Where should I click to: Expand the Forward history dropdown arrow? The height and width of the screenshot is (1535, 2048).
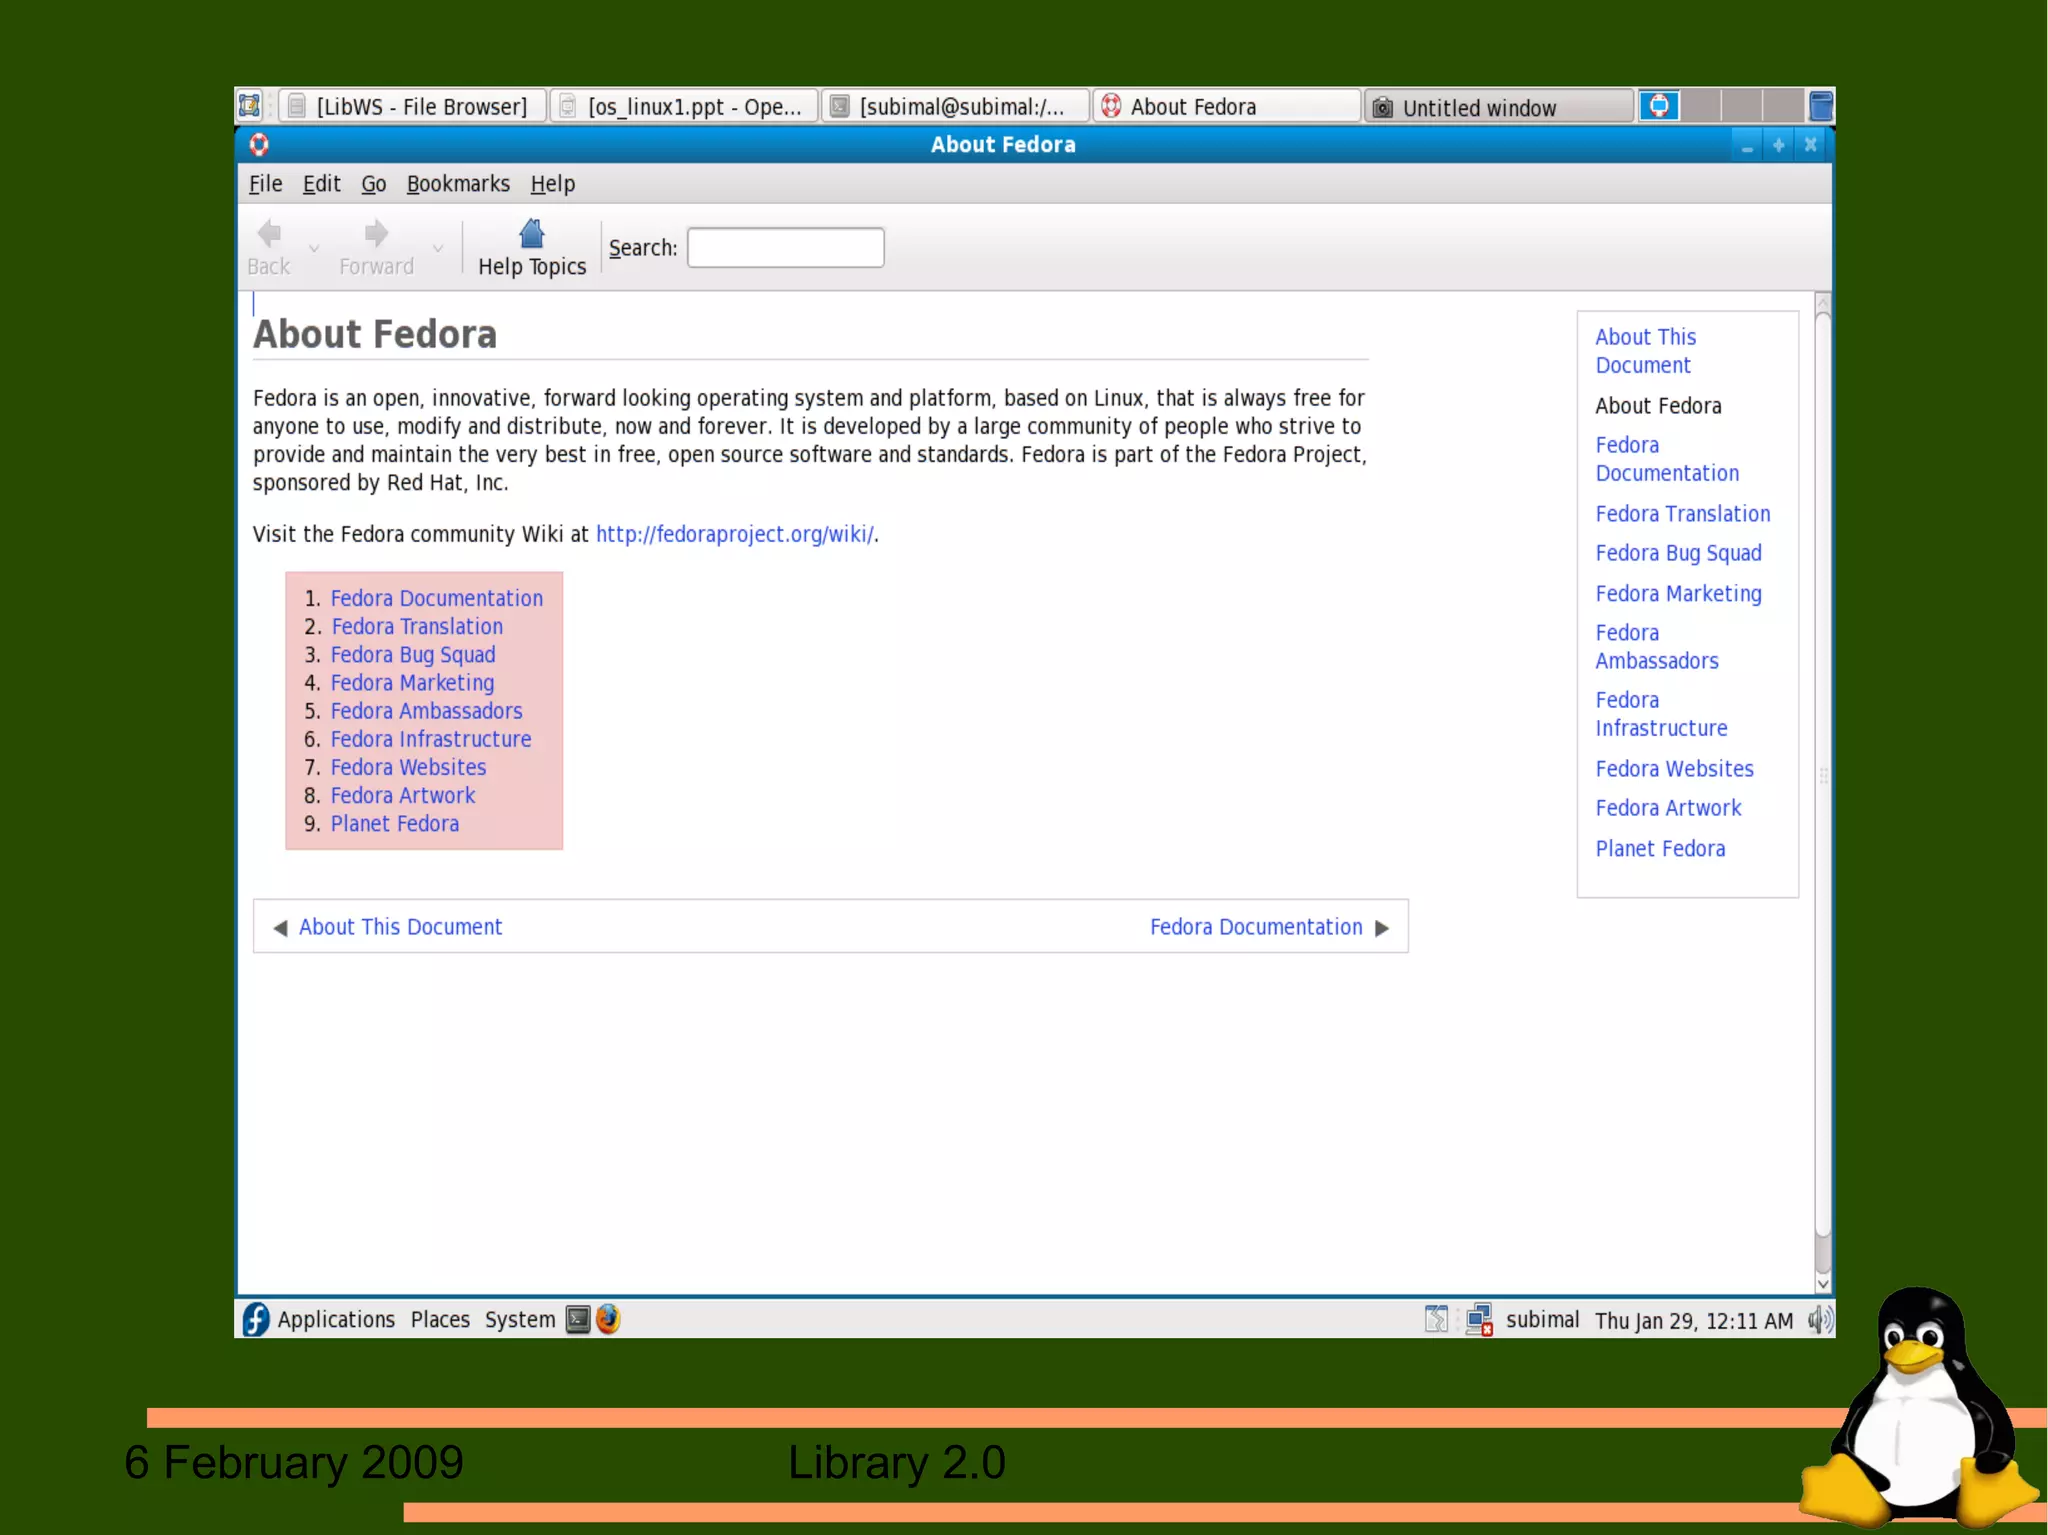tap(438, 247)
